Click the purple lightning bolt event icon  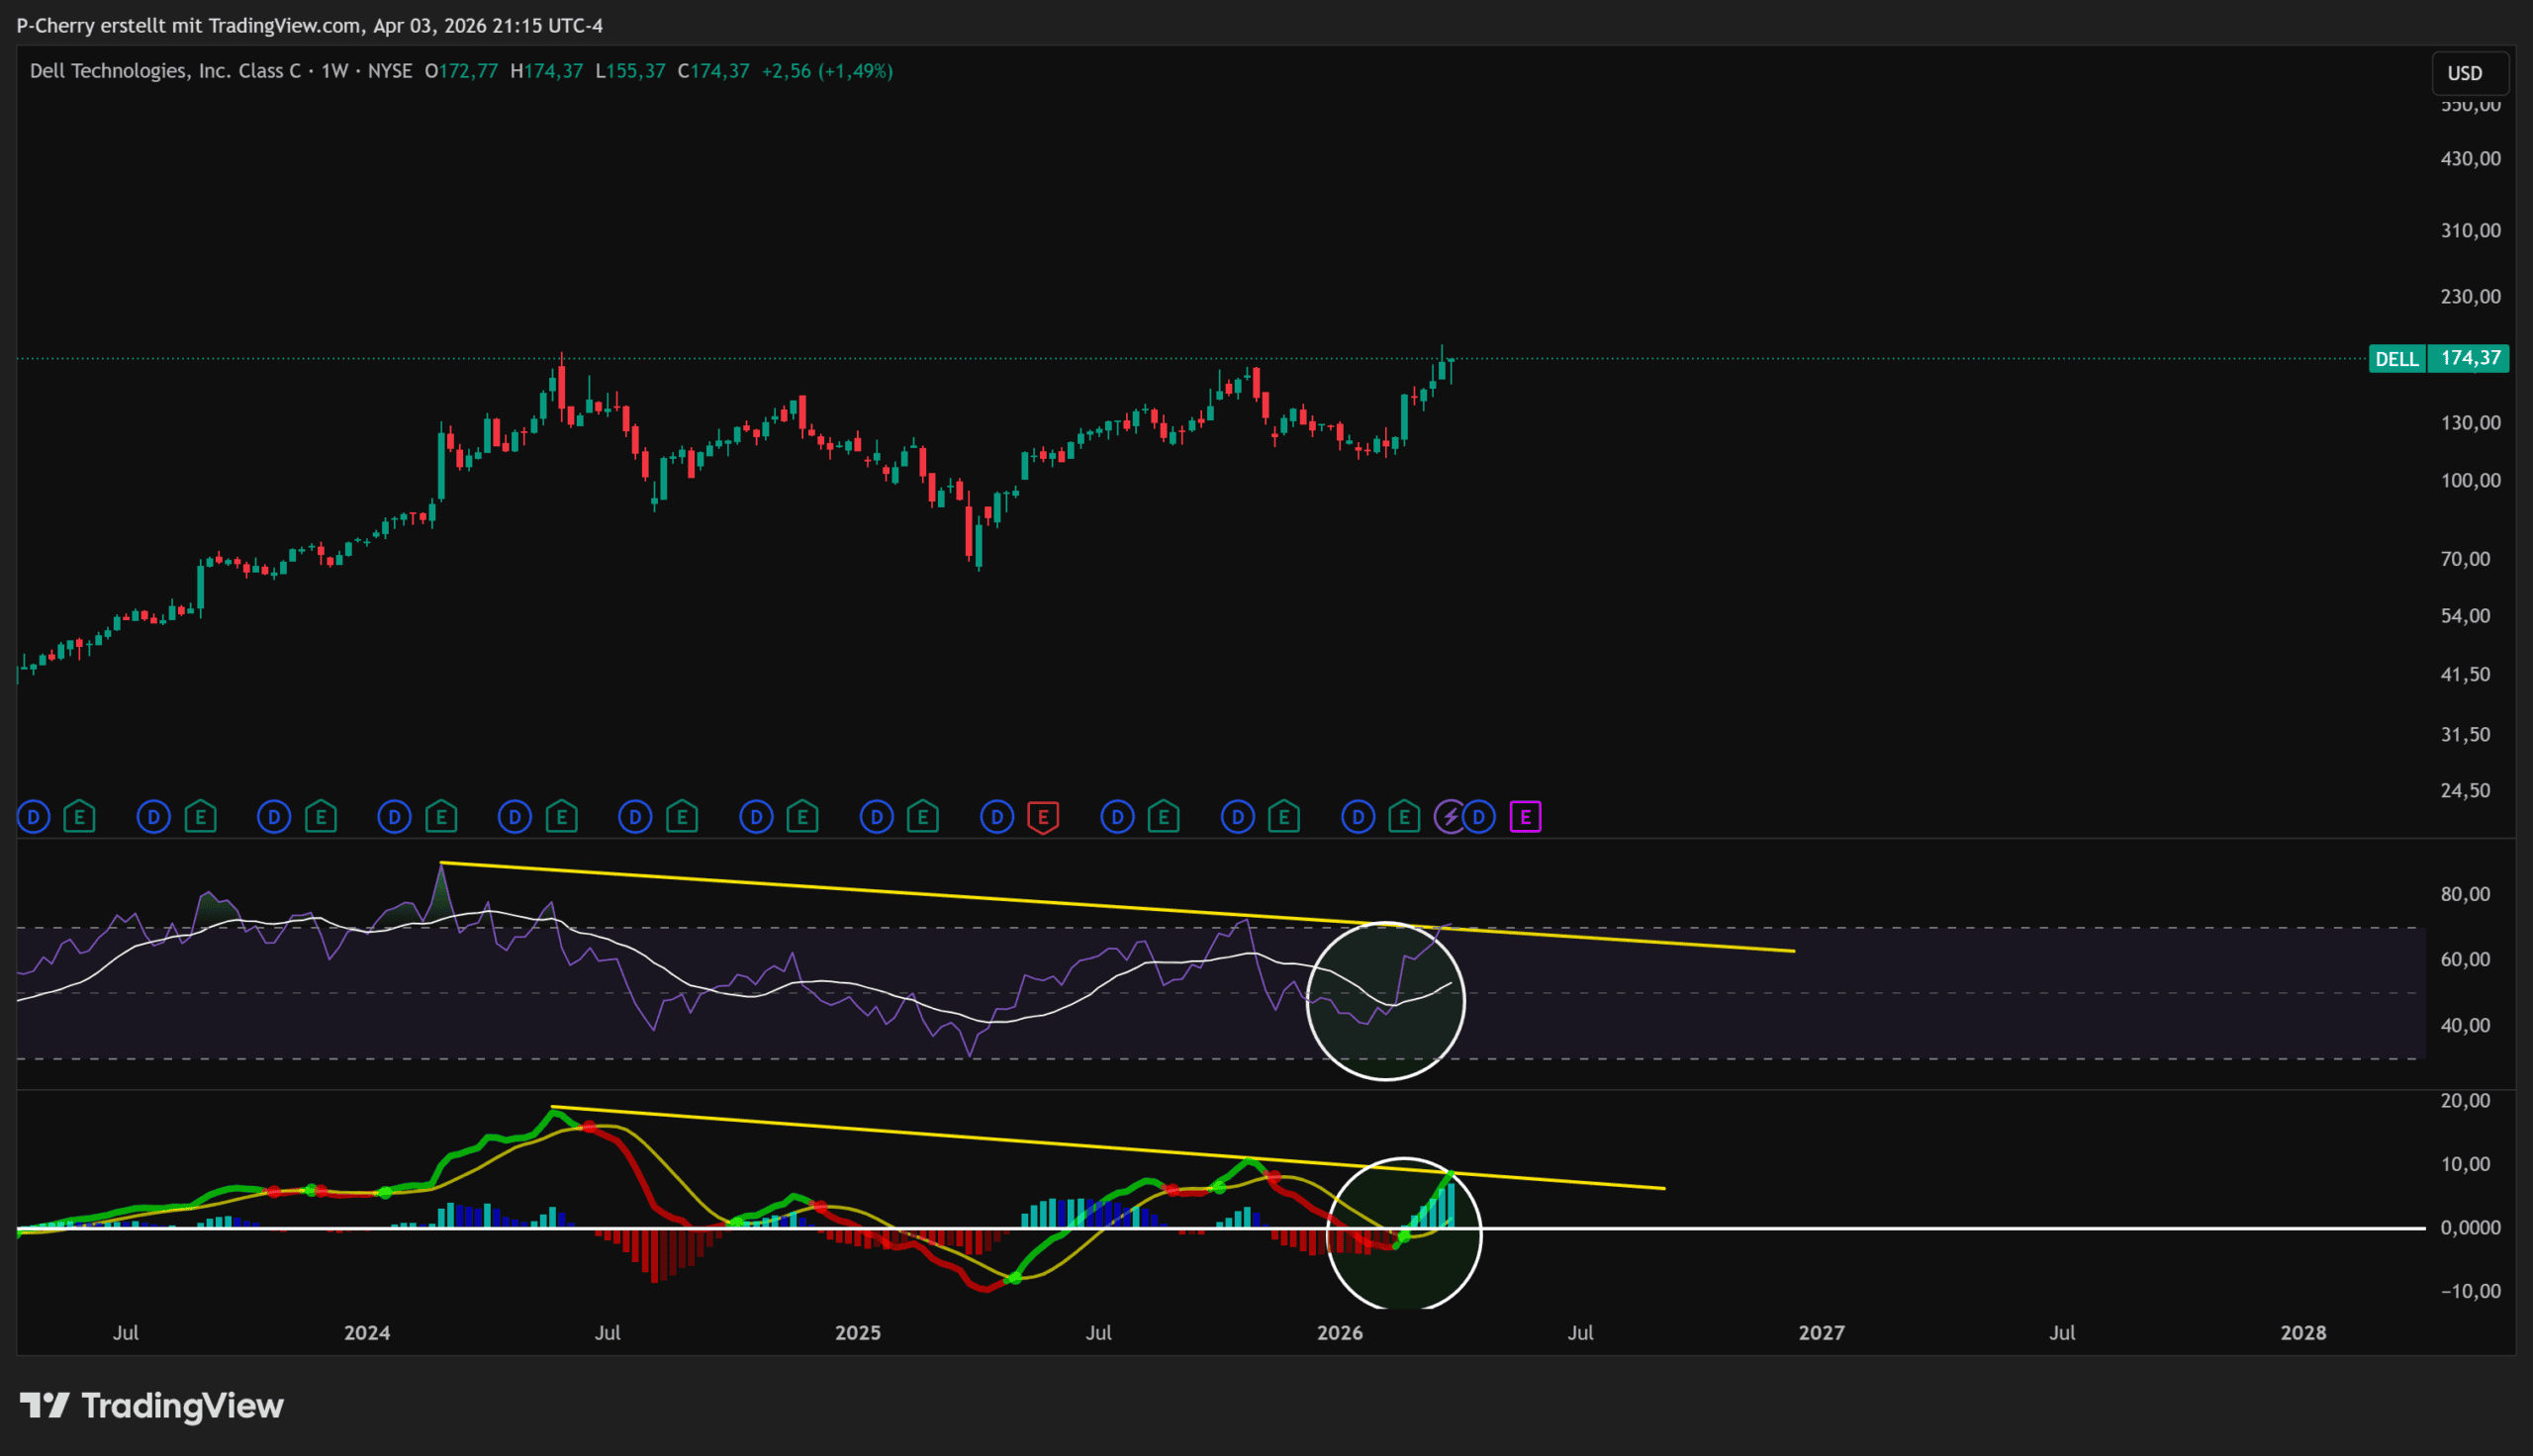[1449, 817]
